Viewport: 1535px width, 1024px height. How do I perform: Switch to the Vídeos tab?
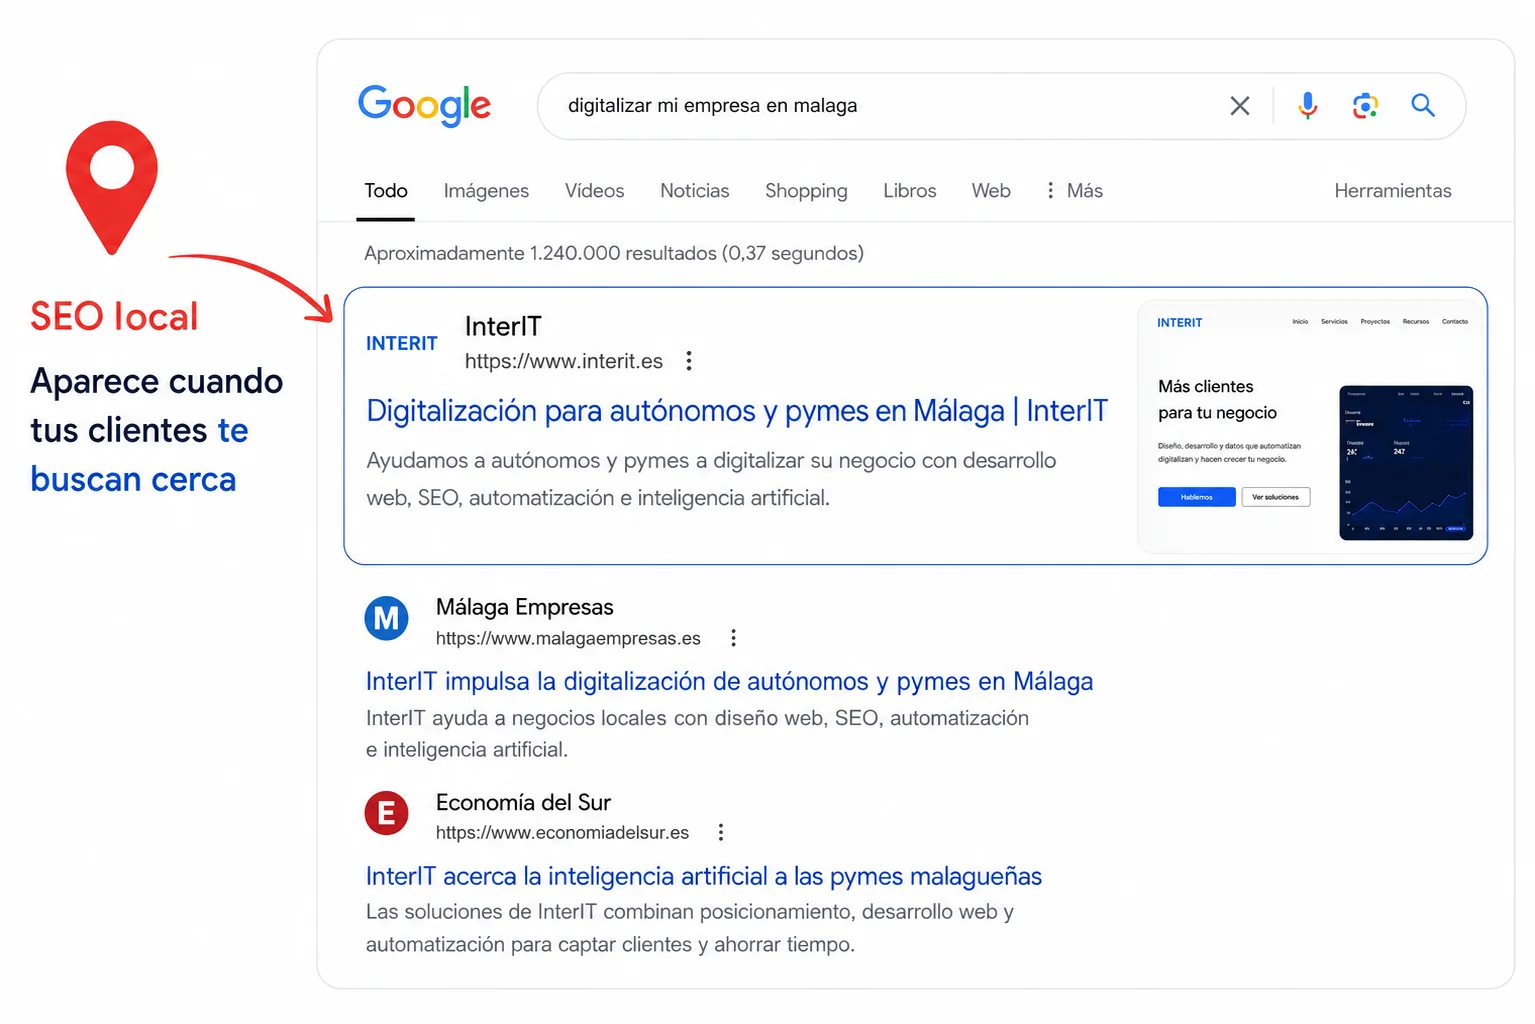point(594,190)
